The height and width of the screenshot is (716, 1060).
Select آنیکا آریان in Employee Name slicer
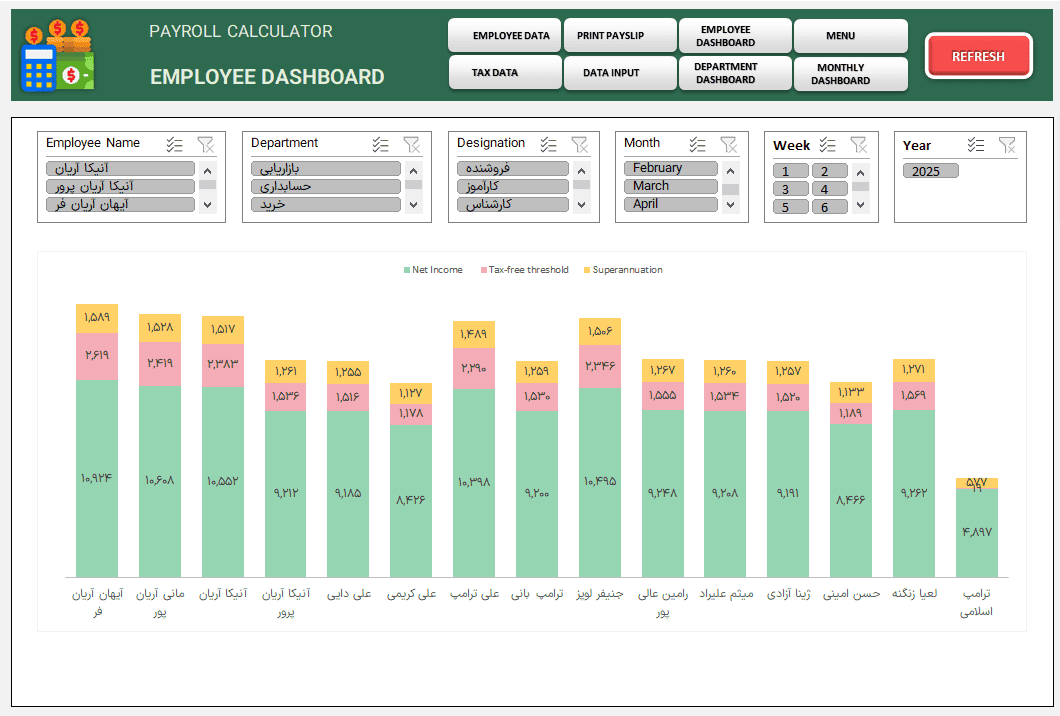click(x=120, y=168)
